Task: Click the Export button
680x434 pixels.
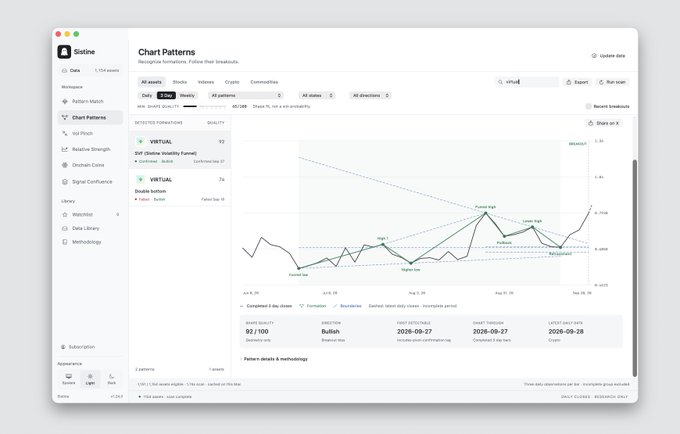Action: (577, 82)
